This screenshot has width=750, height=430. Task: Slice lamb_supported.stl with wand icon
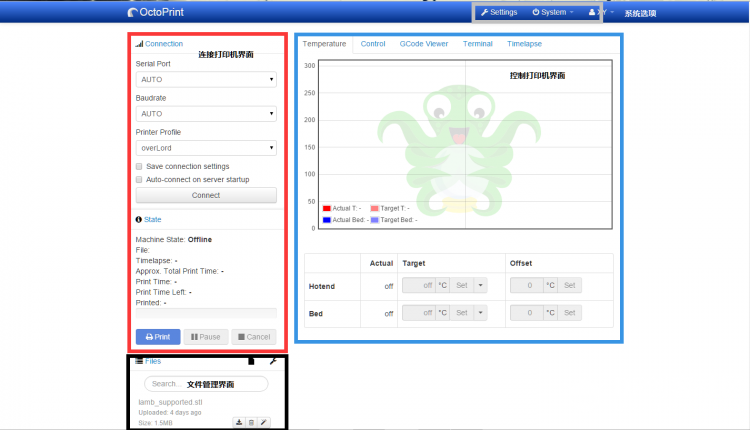point(264,422)
